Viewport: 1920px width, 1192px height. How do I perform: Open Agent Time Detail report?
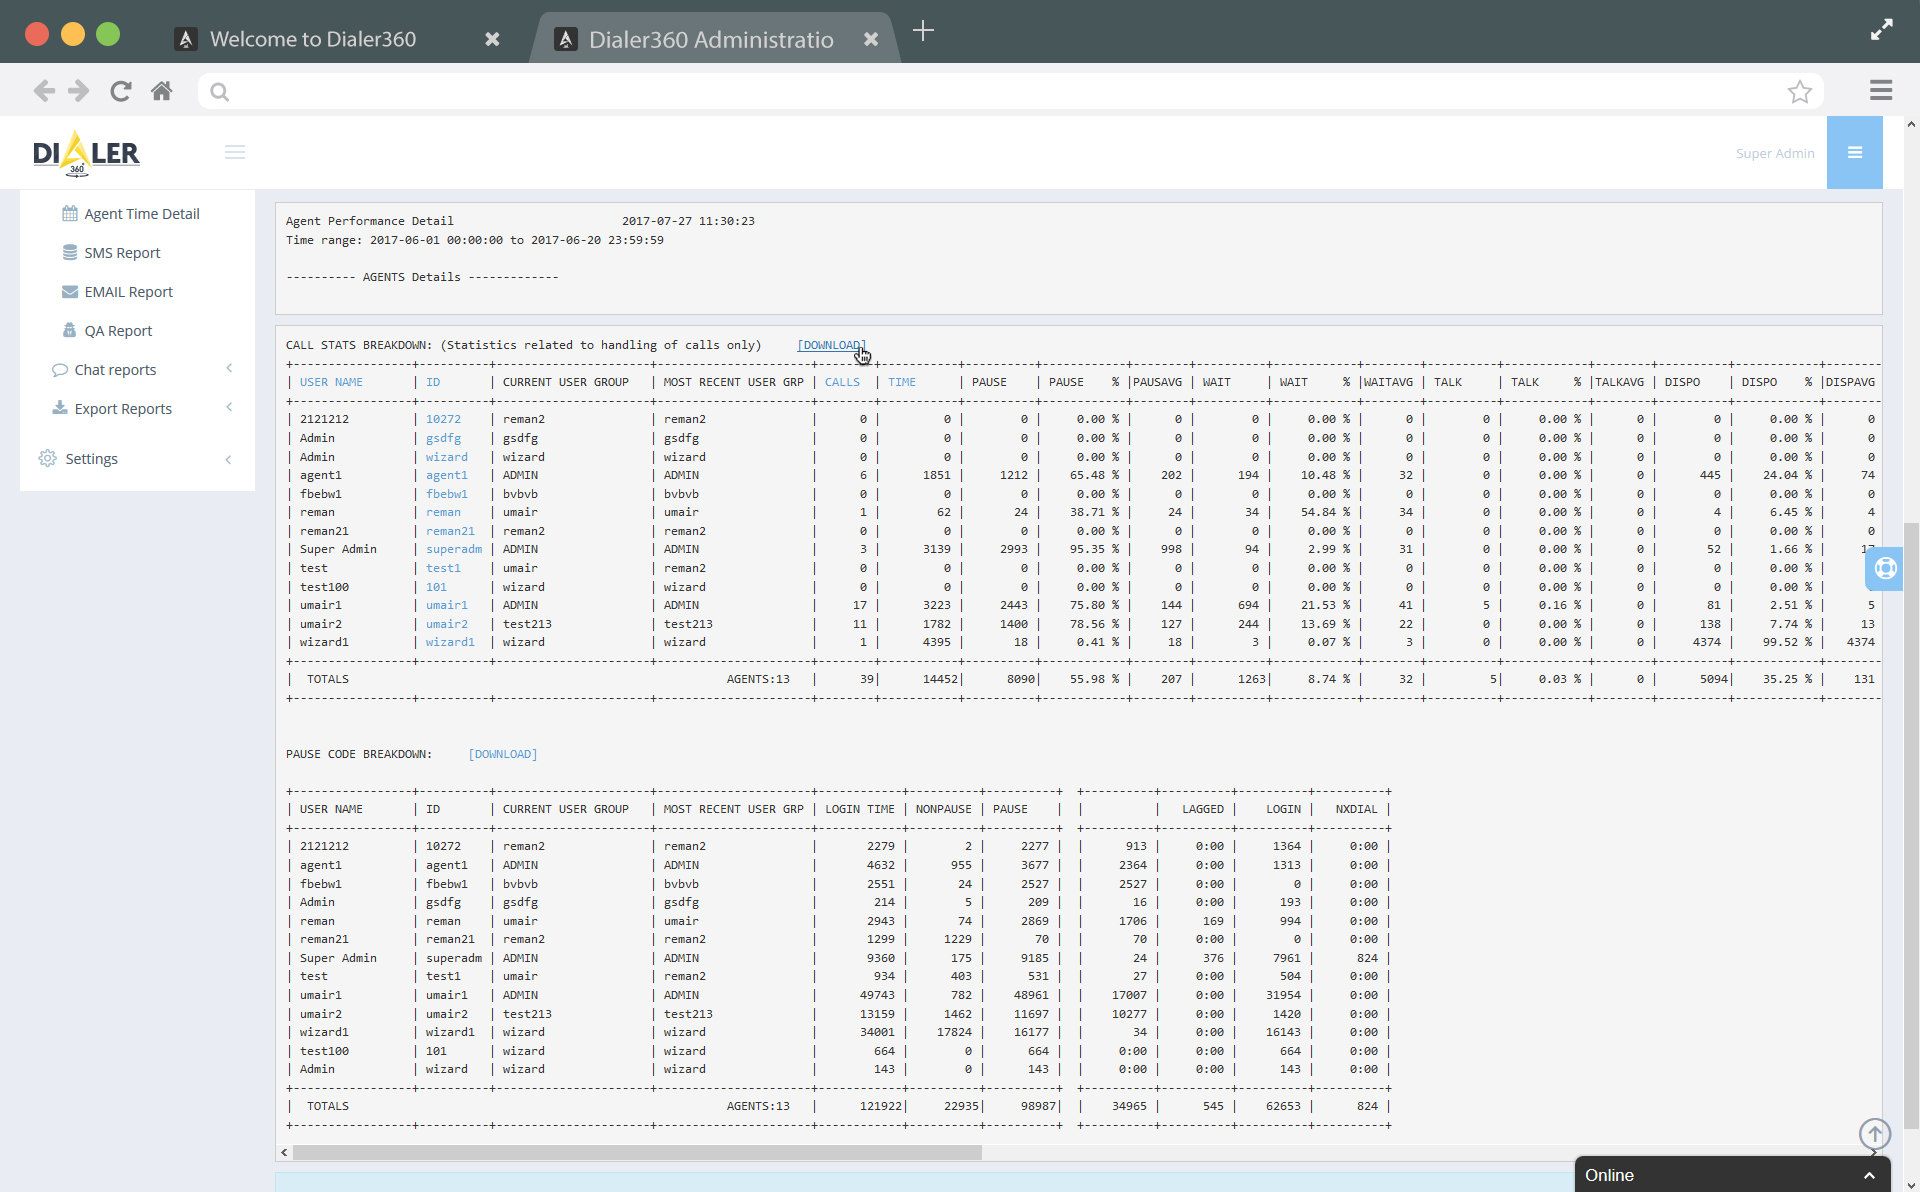[x=141, y=214]
